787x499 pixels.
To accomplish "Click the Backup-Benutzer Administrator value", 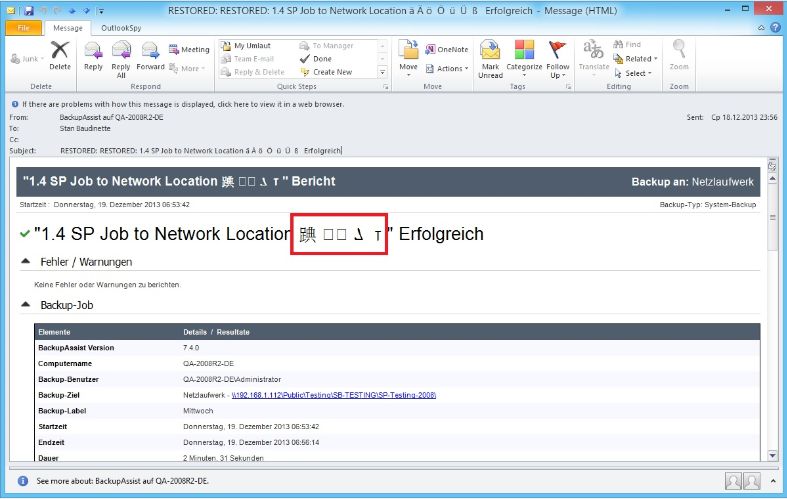I will coord(232,379).
